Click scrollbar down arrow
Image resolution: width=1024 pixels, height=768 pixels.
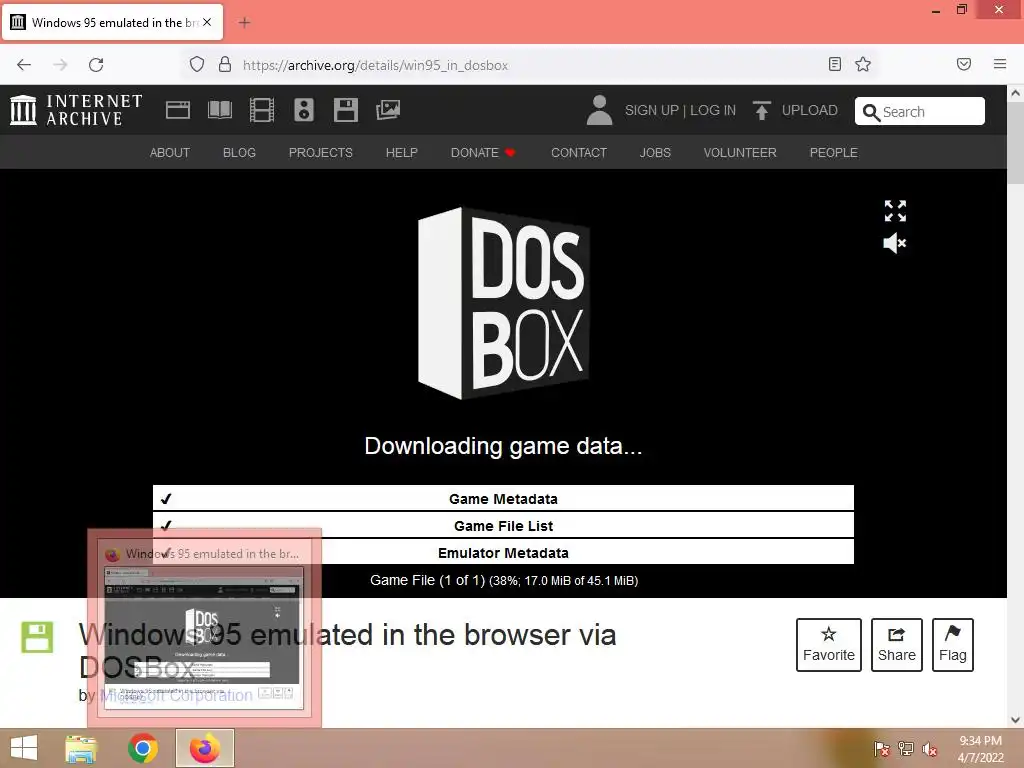tap(1015, 720)
